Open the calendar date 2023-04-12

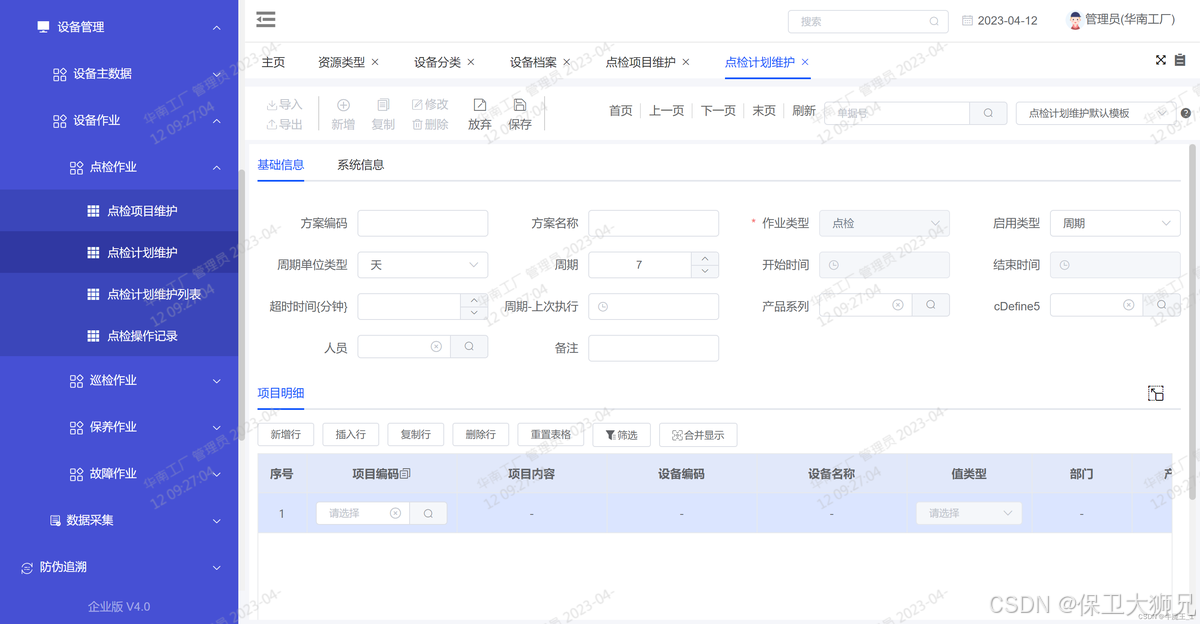pos(1000,21)
